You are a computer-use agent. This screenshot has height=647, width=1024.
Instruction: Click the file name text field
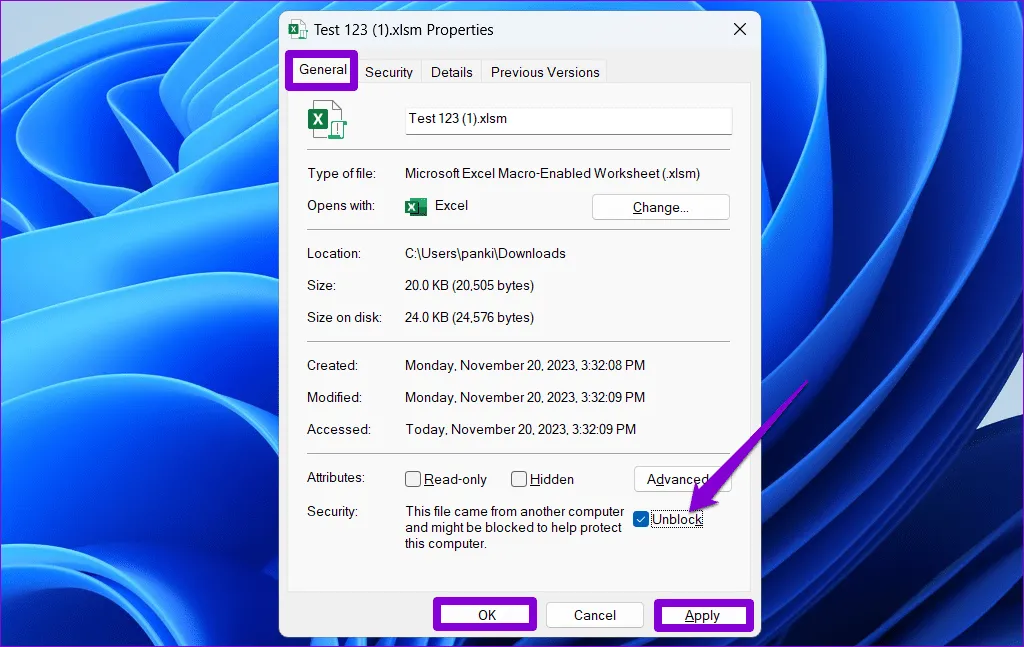pos(568,119)
